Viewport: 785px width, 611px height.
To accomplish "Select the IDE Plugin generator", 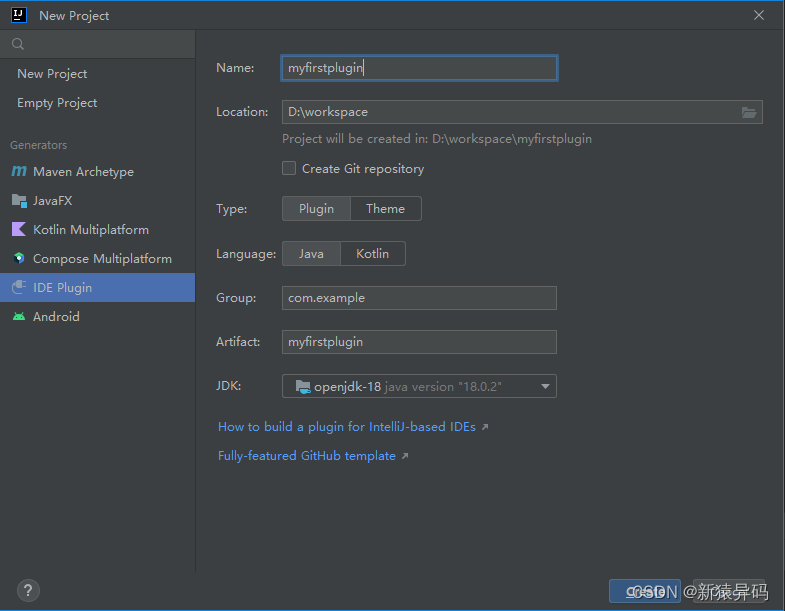I will pos(98,287).
